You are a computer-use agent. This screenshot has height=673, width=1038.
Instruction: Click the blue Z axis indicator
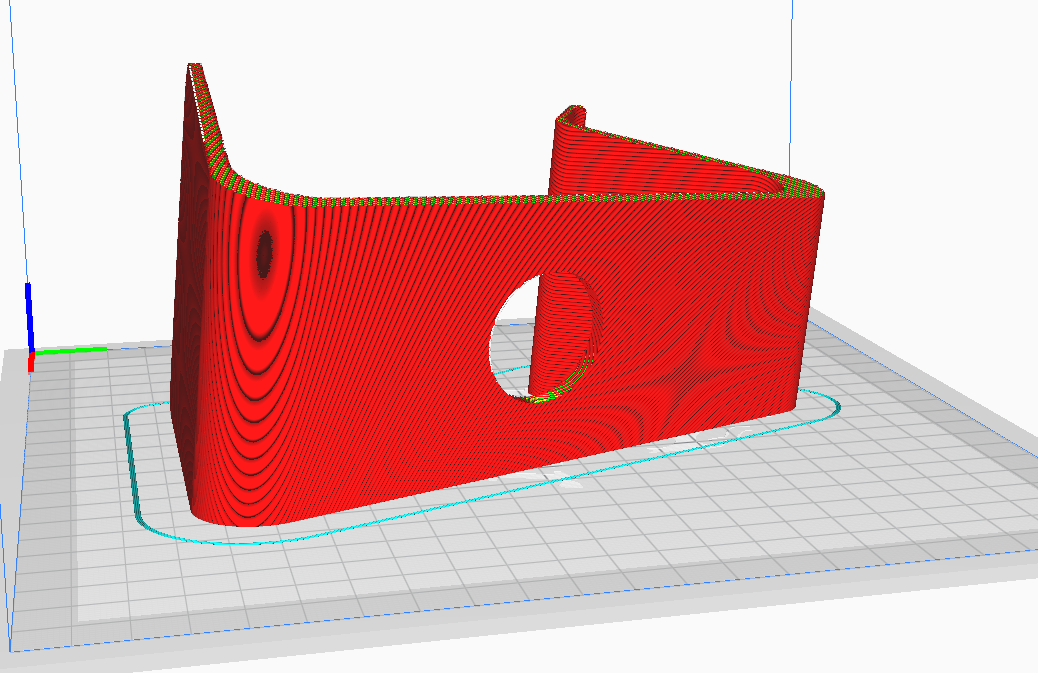click(28, 316)
